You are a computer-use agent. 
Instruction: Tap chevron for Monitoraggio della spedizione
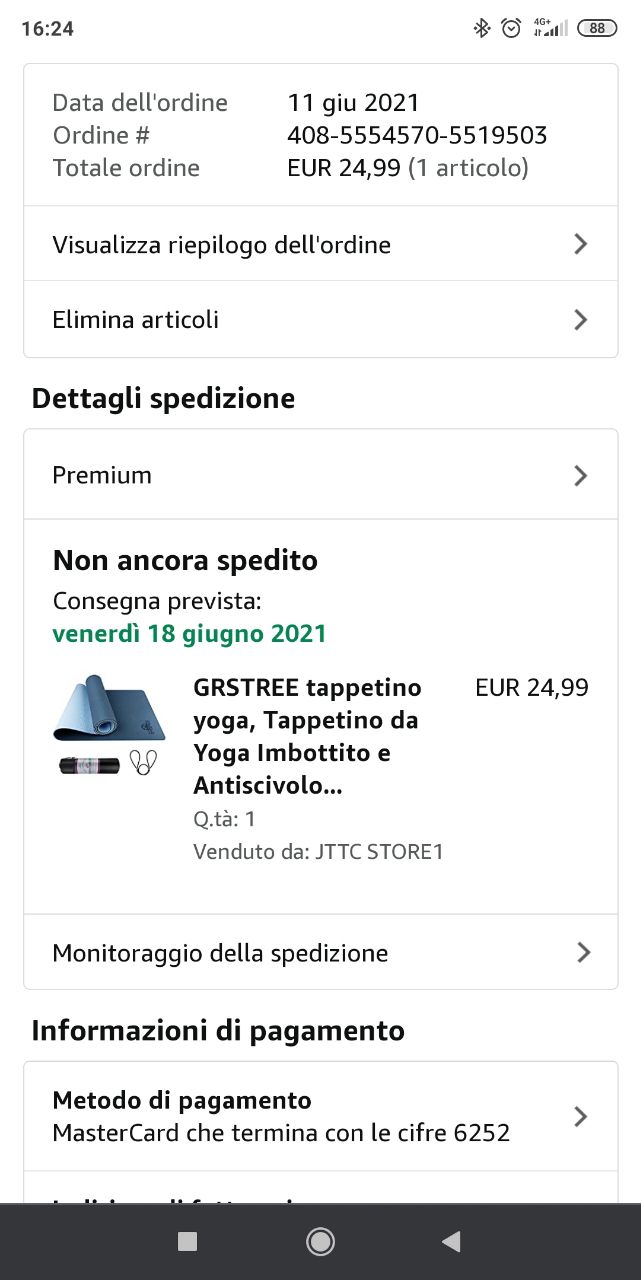click(584, 953)
